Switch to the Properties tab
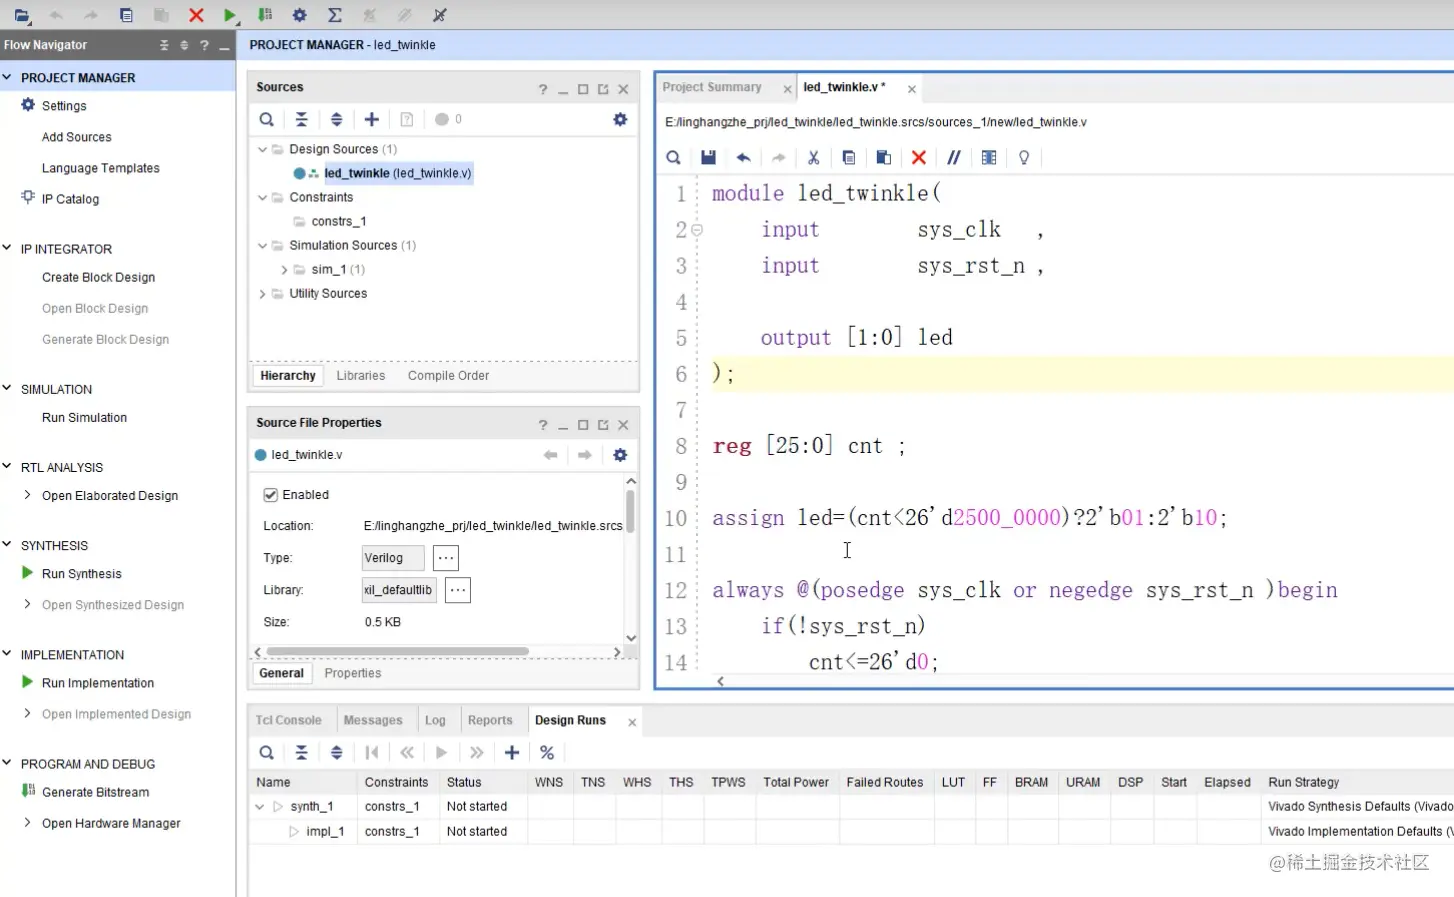This screenshot has height=897, width=1454. click(x=353, y=673)
